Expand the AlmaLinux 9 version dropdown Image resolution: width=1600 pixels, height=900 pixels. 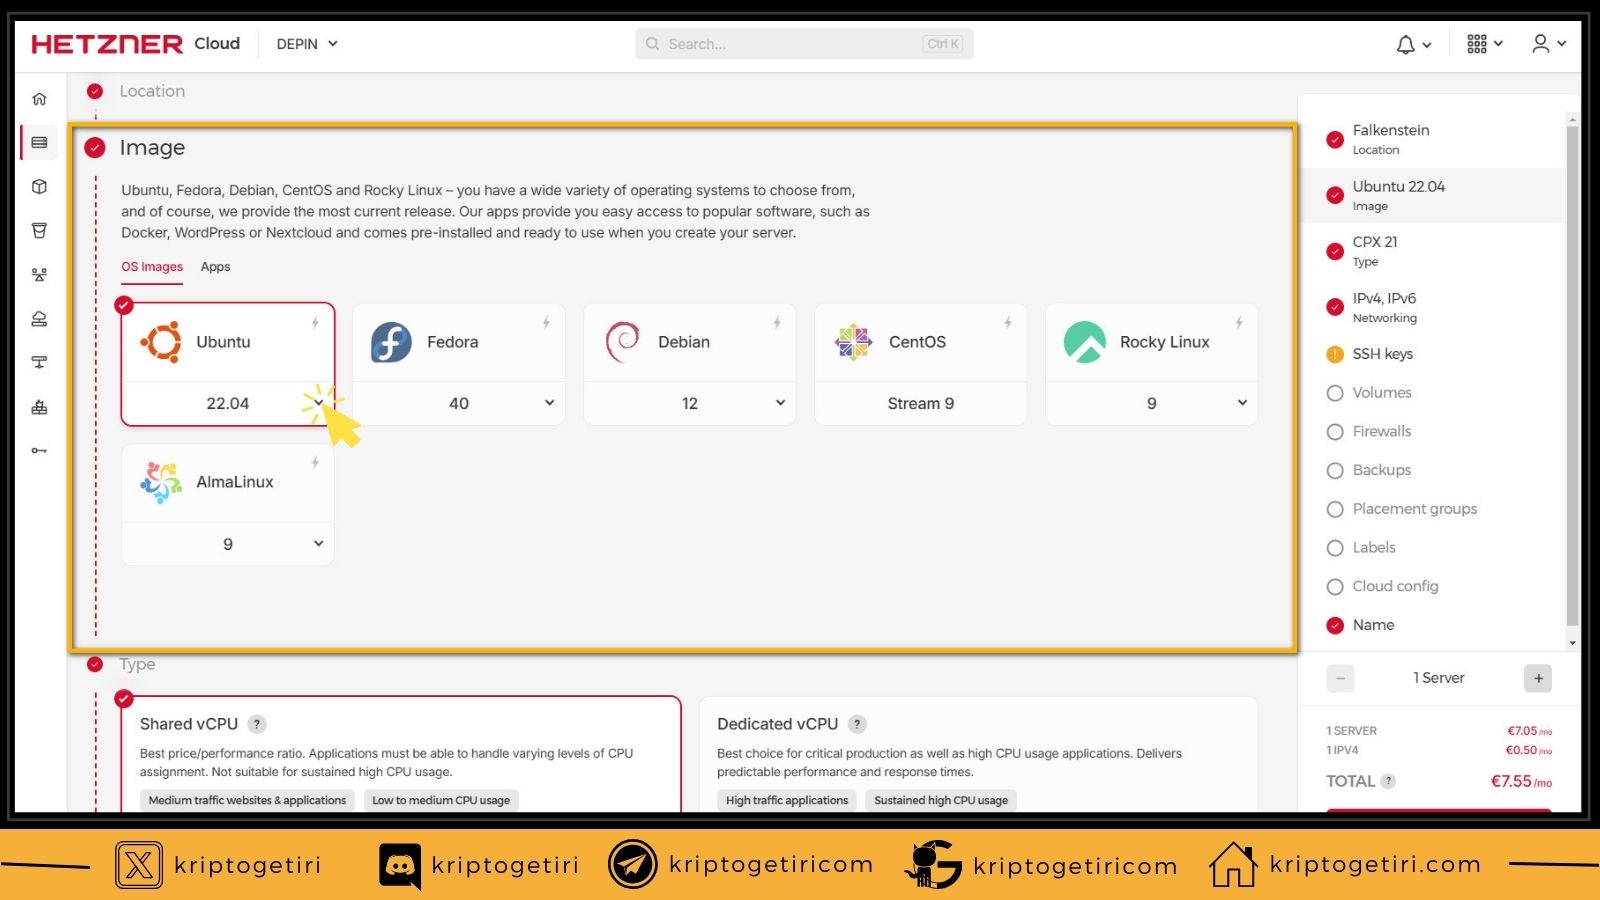coord(319,544)
